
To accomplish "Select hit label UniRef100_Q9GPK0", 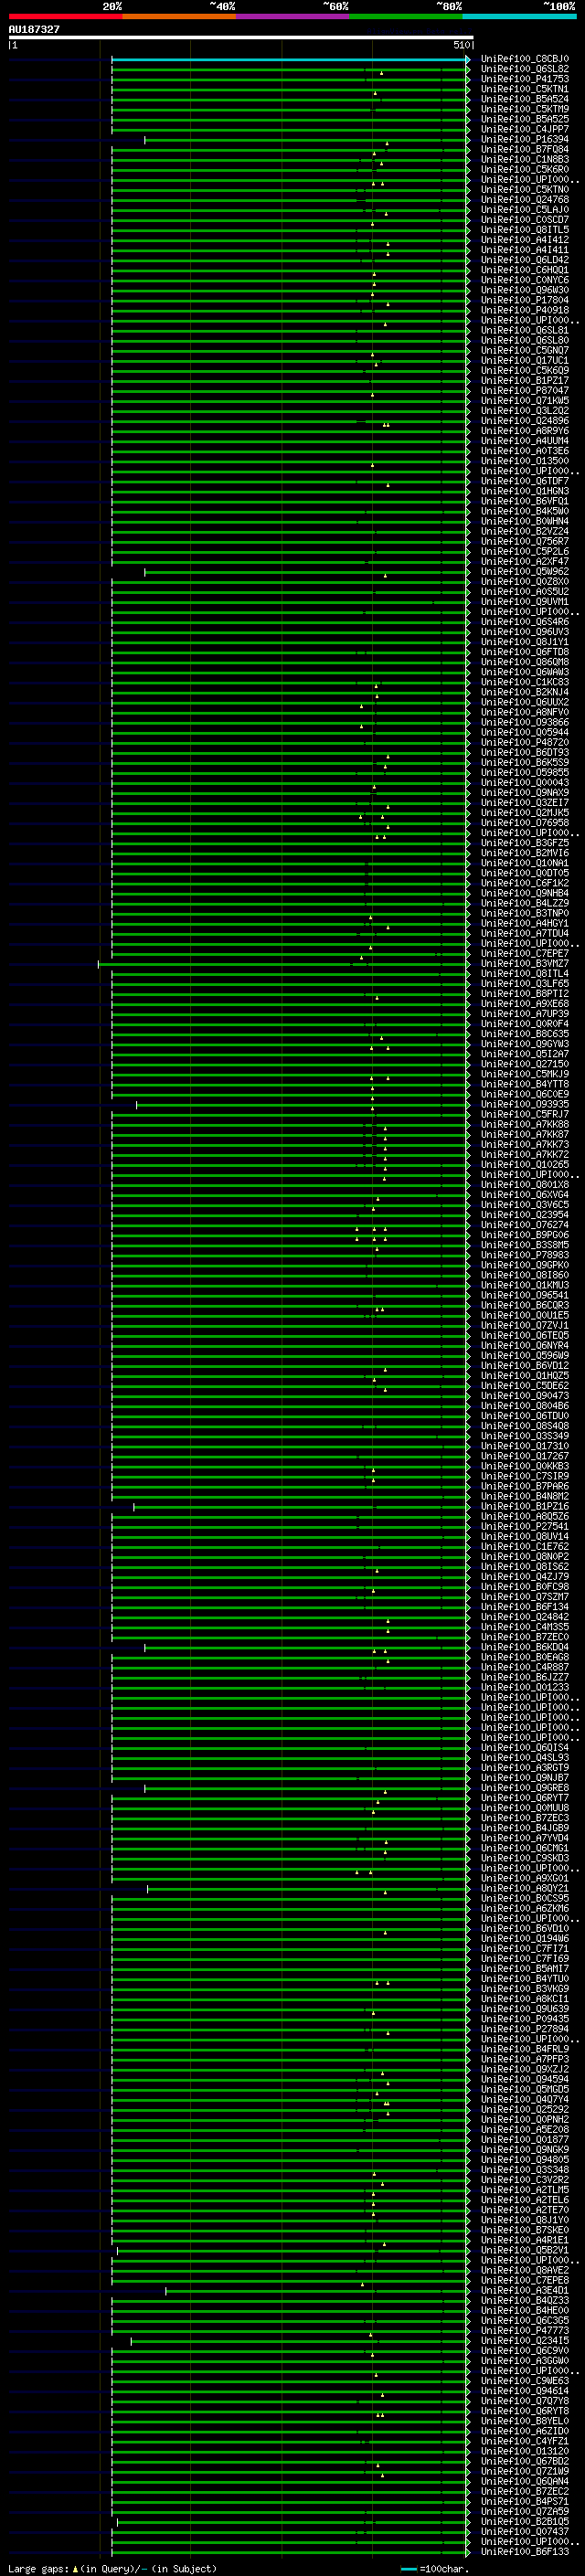I will tap(525, 1265).
